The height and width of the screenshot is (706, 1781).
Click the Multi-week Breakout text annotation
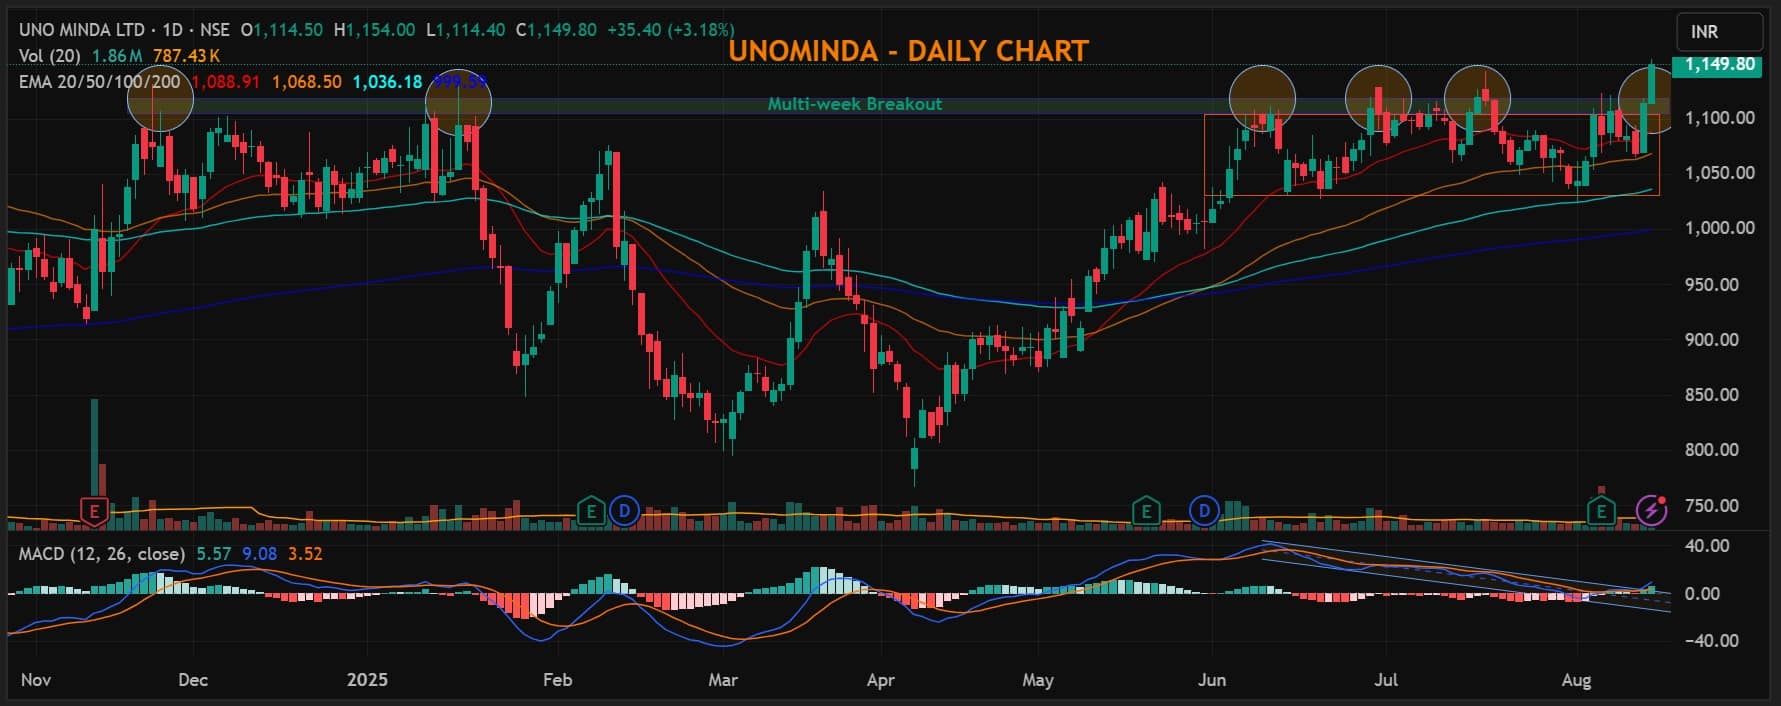(854, 104)
